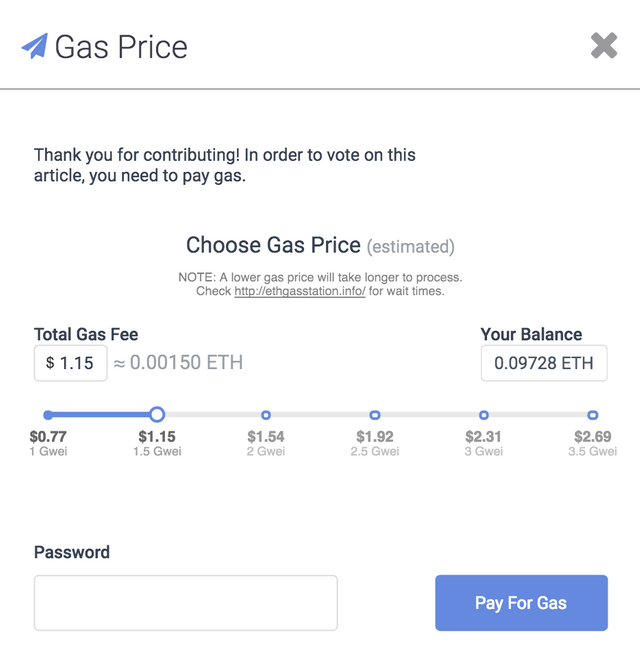
Task: Open the ethgasstation.info link
Action: click(300, 291)
